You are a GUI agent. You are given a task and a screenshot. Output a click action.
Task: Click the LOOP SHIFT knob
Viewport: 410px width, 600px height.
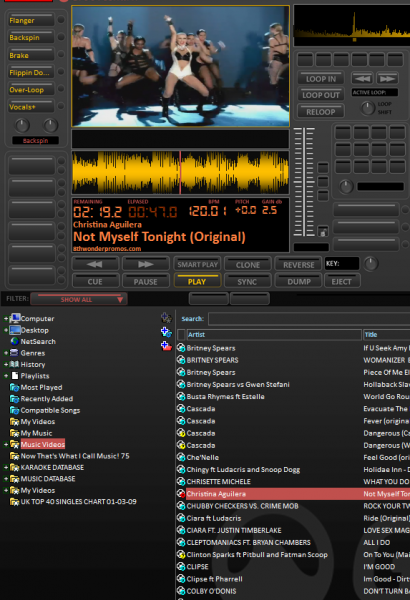(x=368, y=108)
